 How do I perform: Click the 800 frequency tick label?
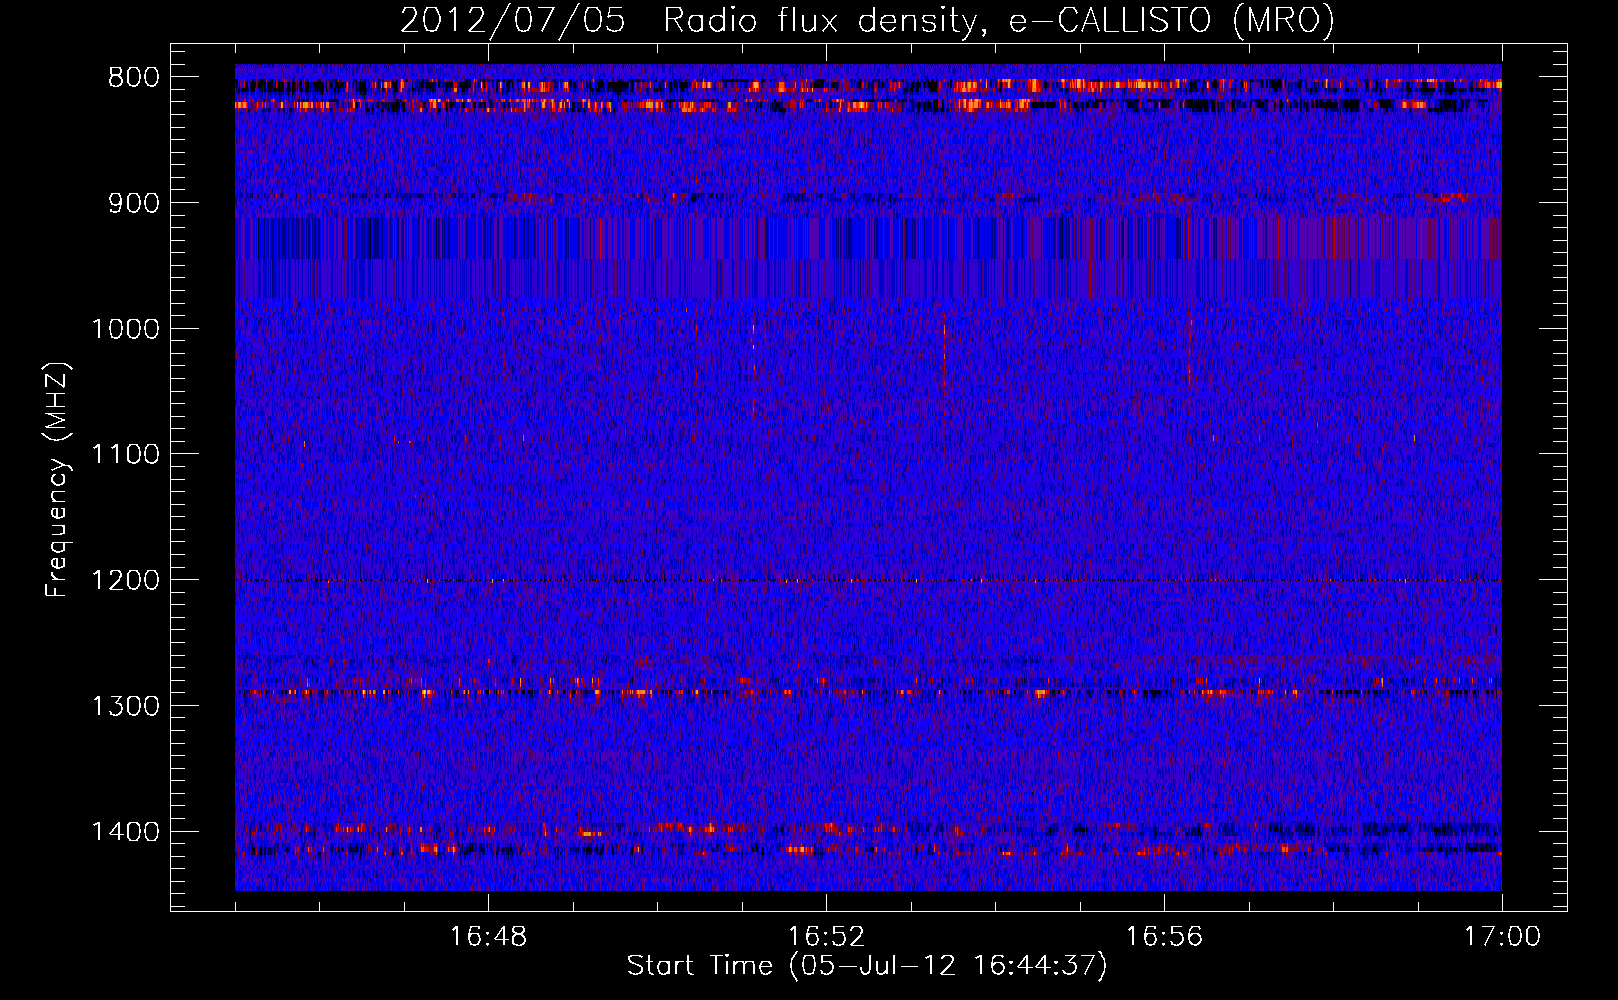coord(134,78)
